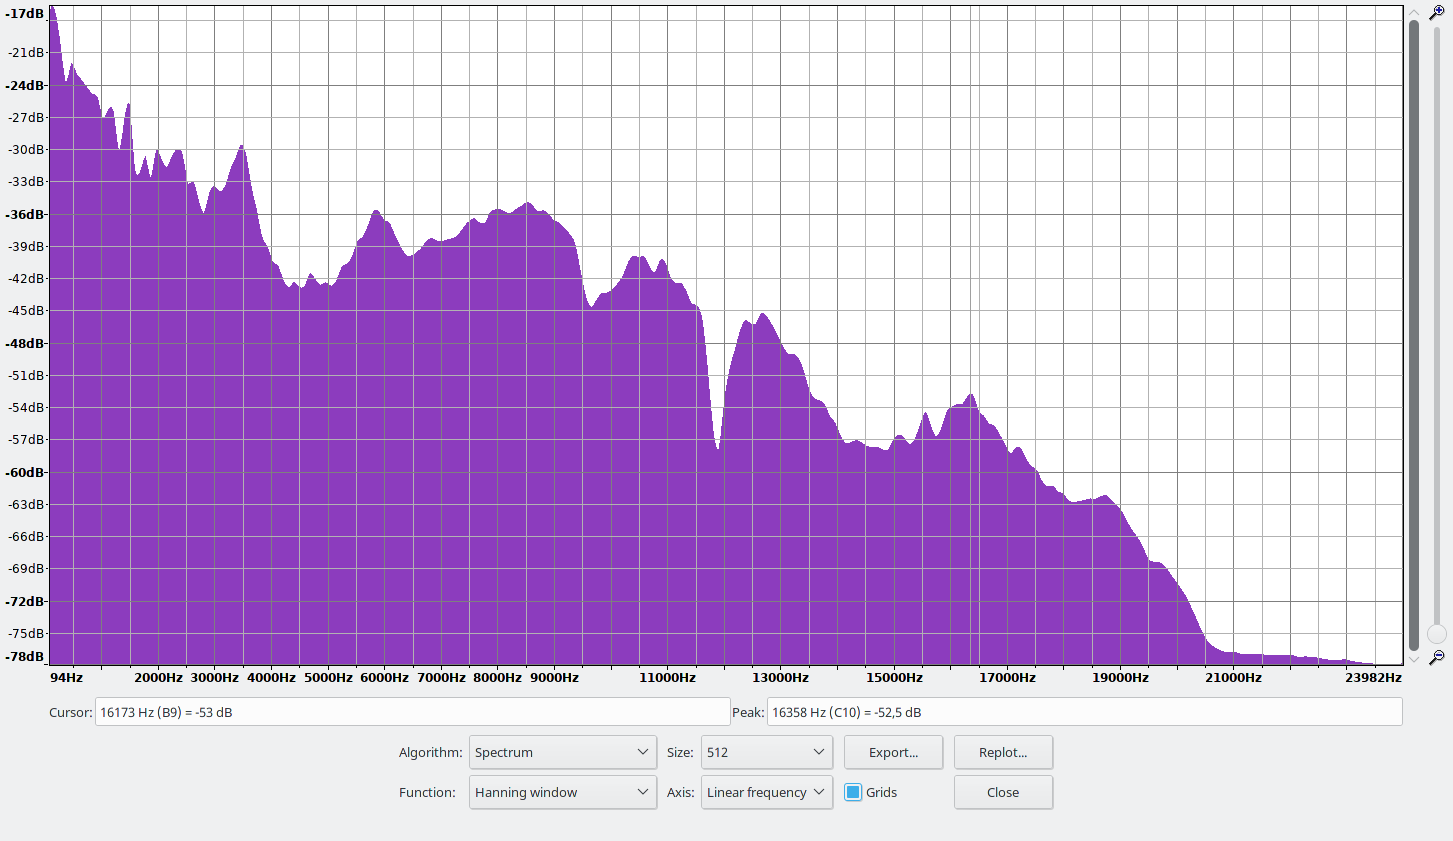
Task: Click the vertical scrollbar down arrow
Action: [1414, 658]
